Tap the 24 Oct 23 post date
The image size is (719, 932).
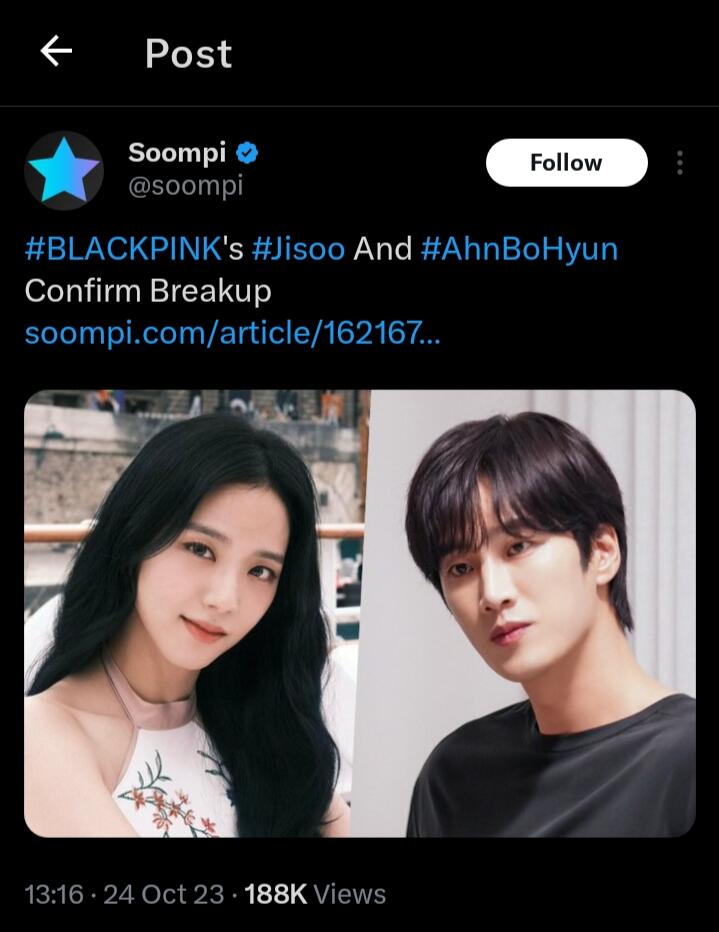tap(164, 894)
